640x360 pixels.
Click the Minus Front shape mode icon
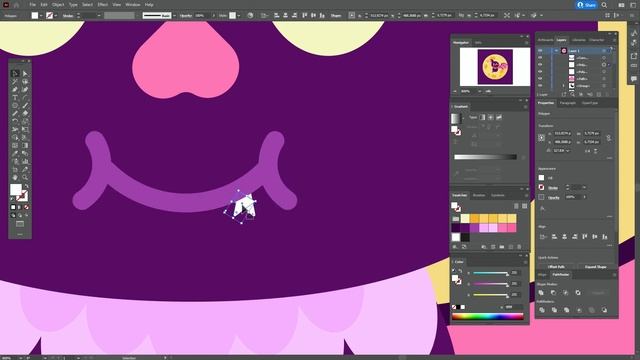pos(553,293)
